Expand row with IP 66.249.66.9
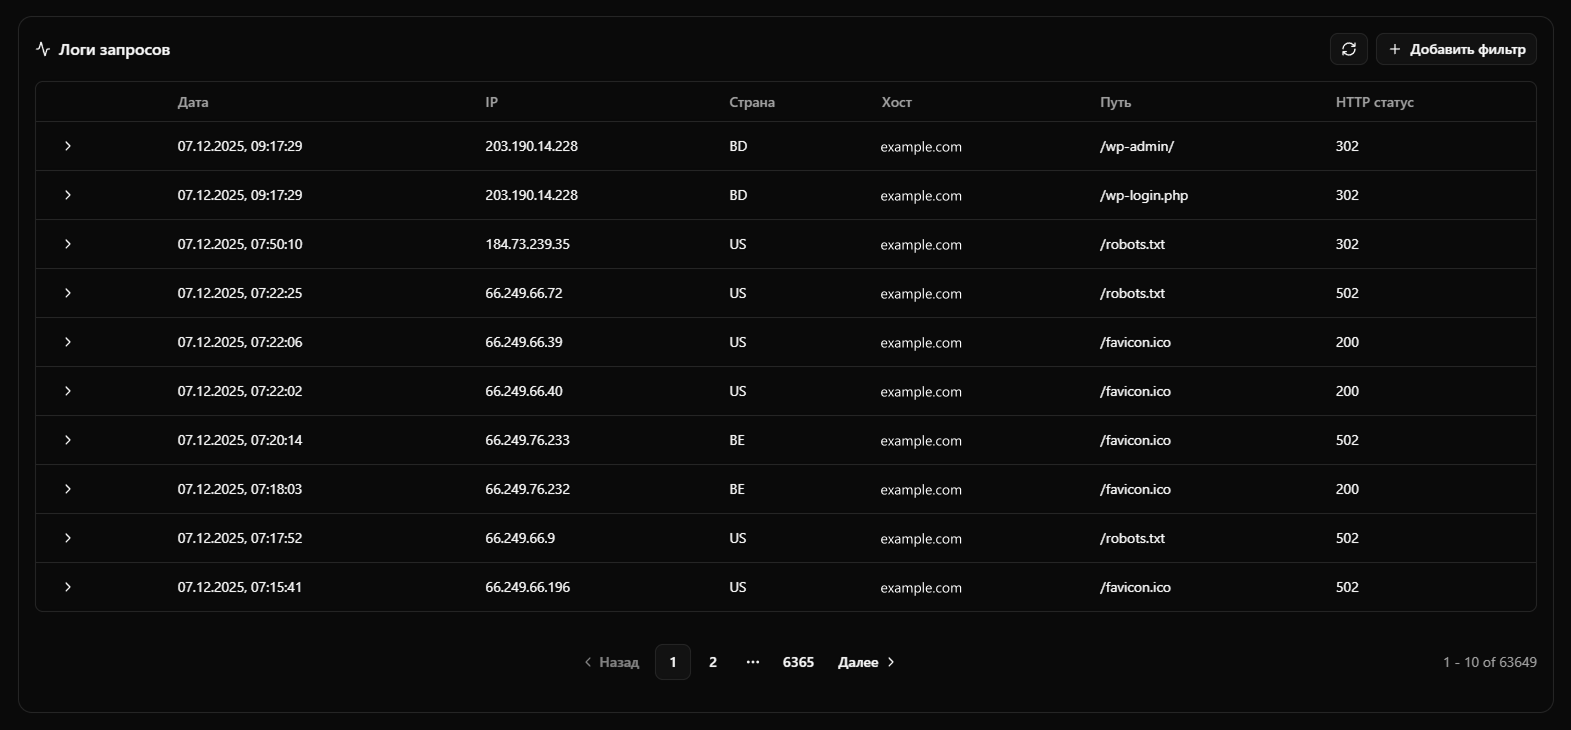The image size is (1571, 730). click(68, 538)
